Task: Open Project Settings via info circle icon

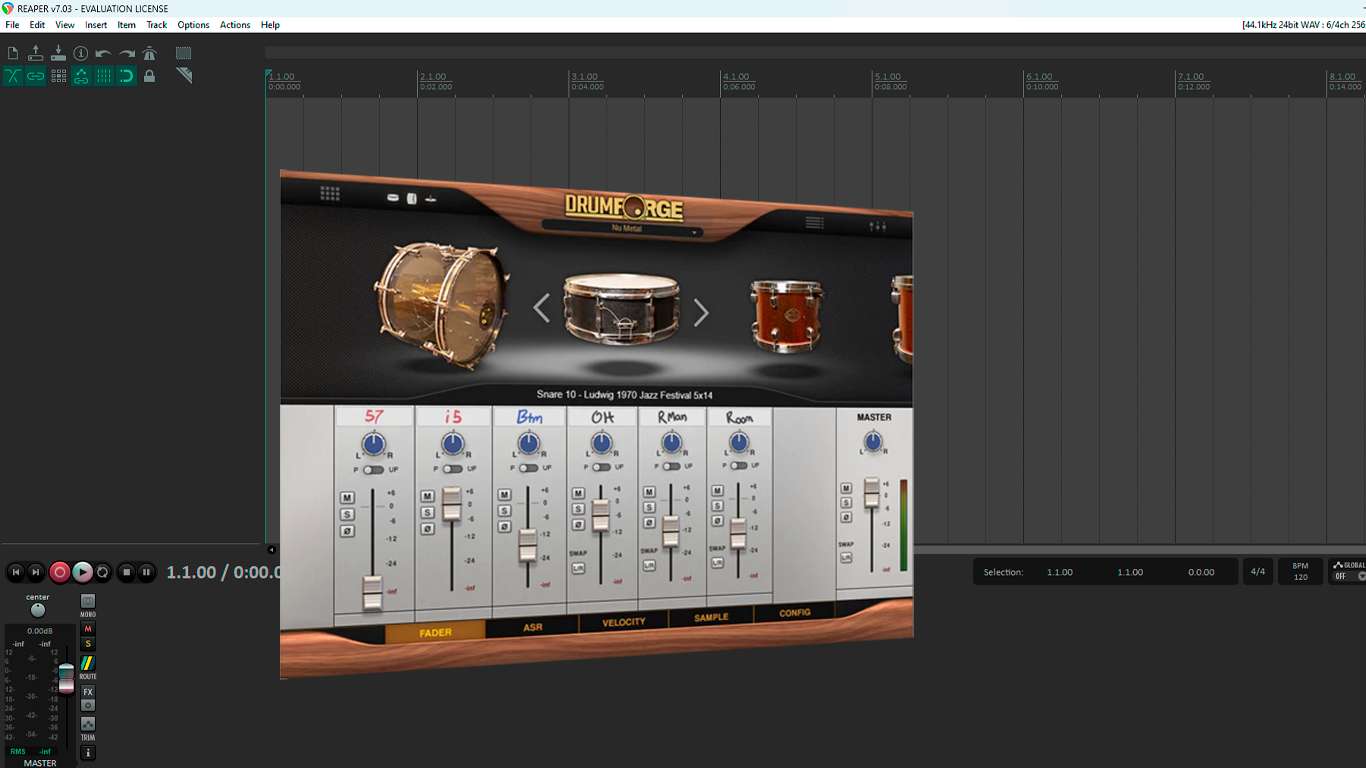Action: coord(81,53)
